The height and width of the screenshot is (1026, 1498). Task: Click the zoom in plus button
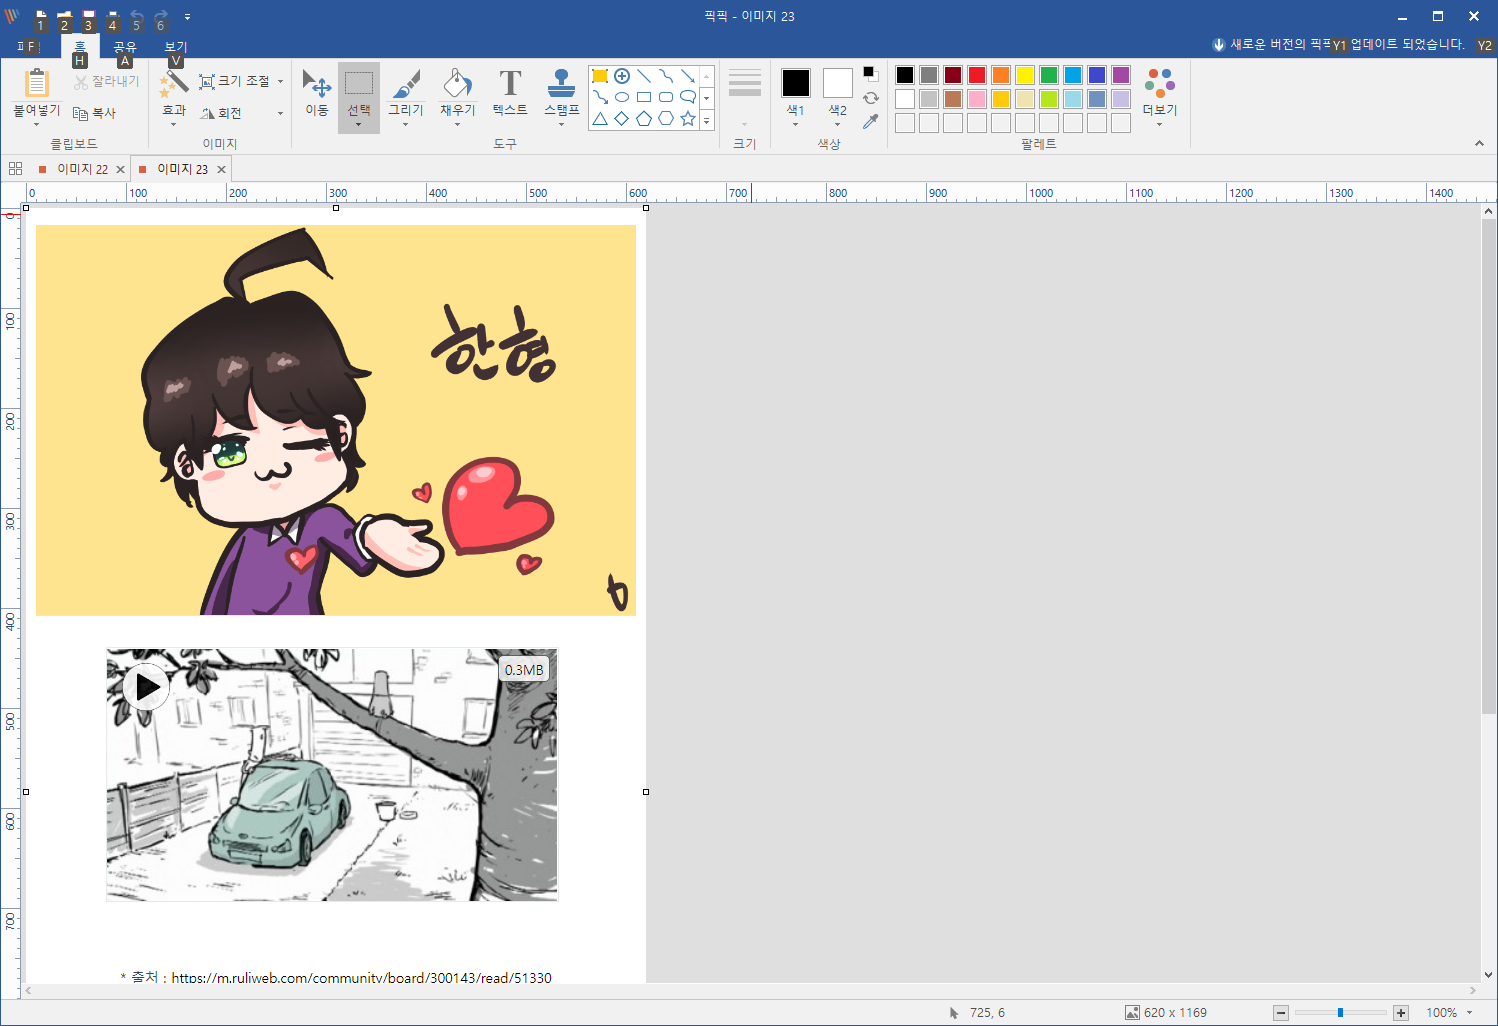click(x=1401, y=1013)
